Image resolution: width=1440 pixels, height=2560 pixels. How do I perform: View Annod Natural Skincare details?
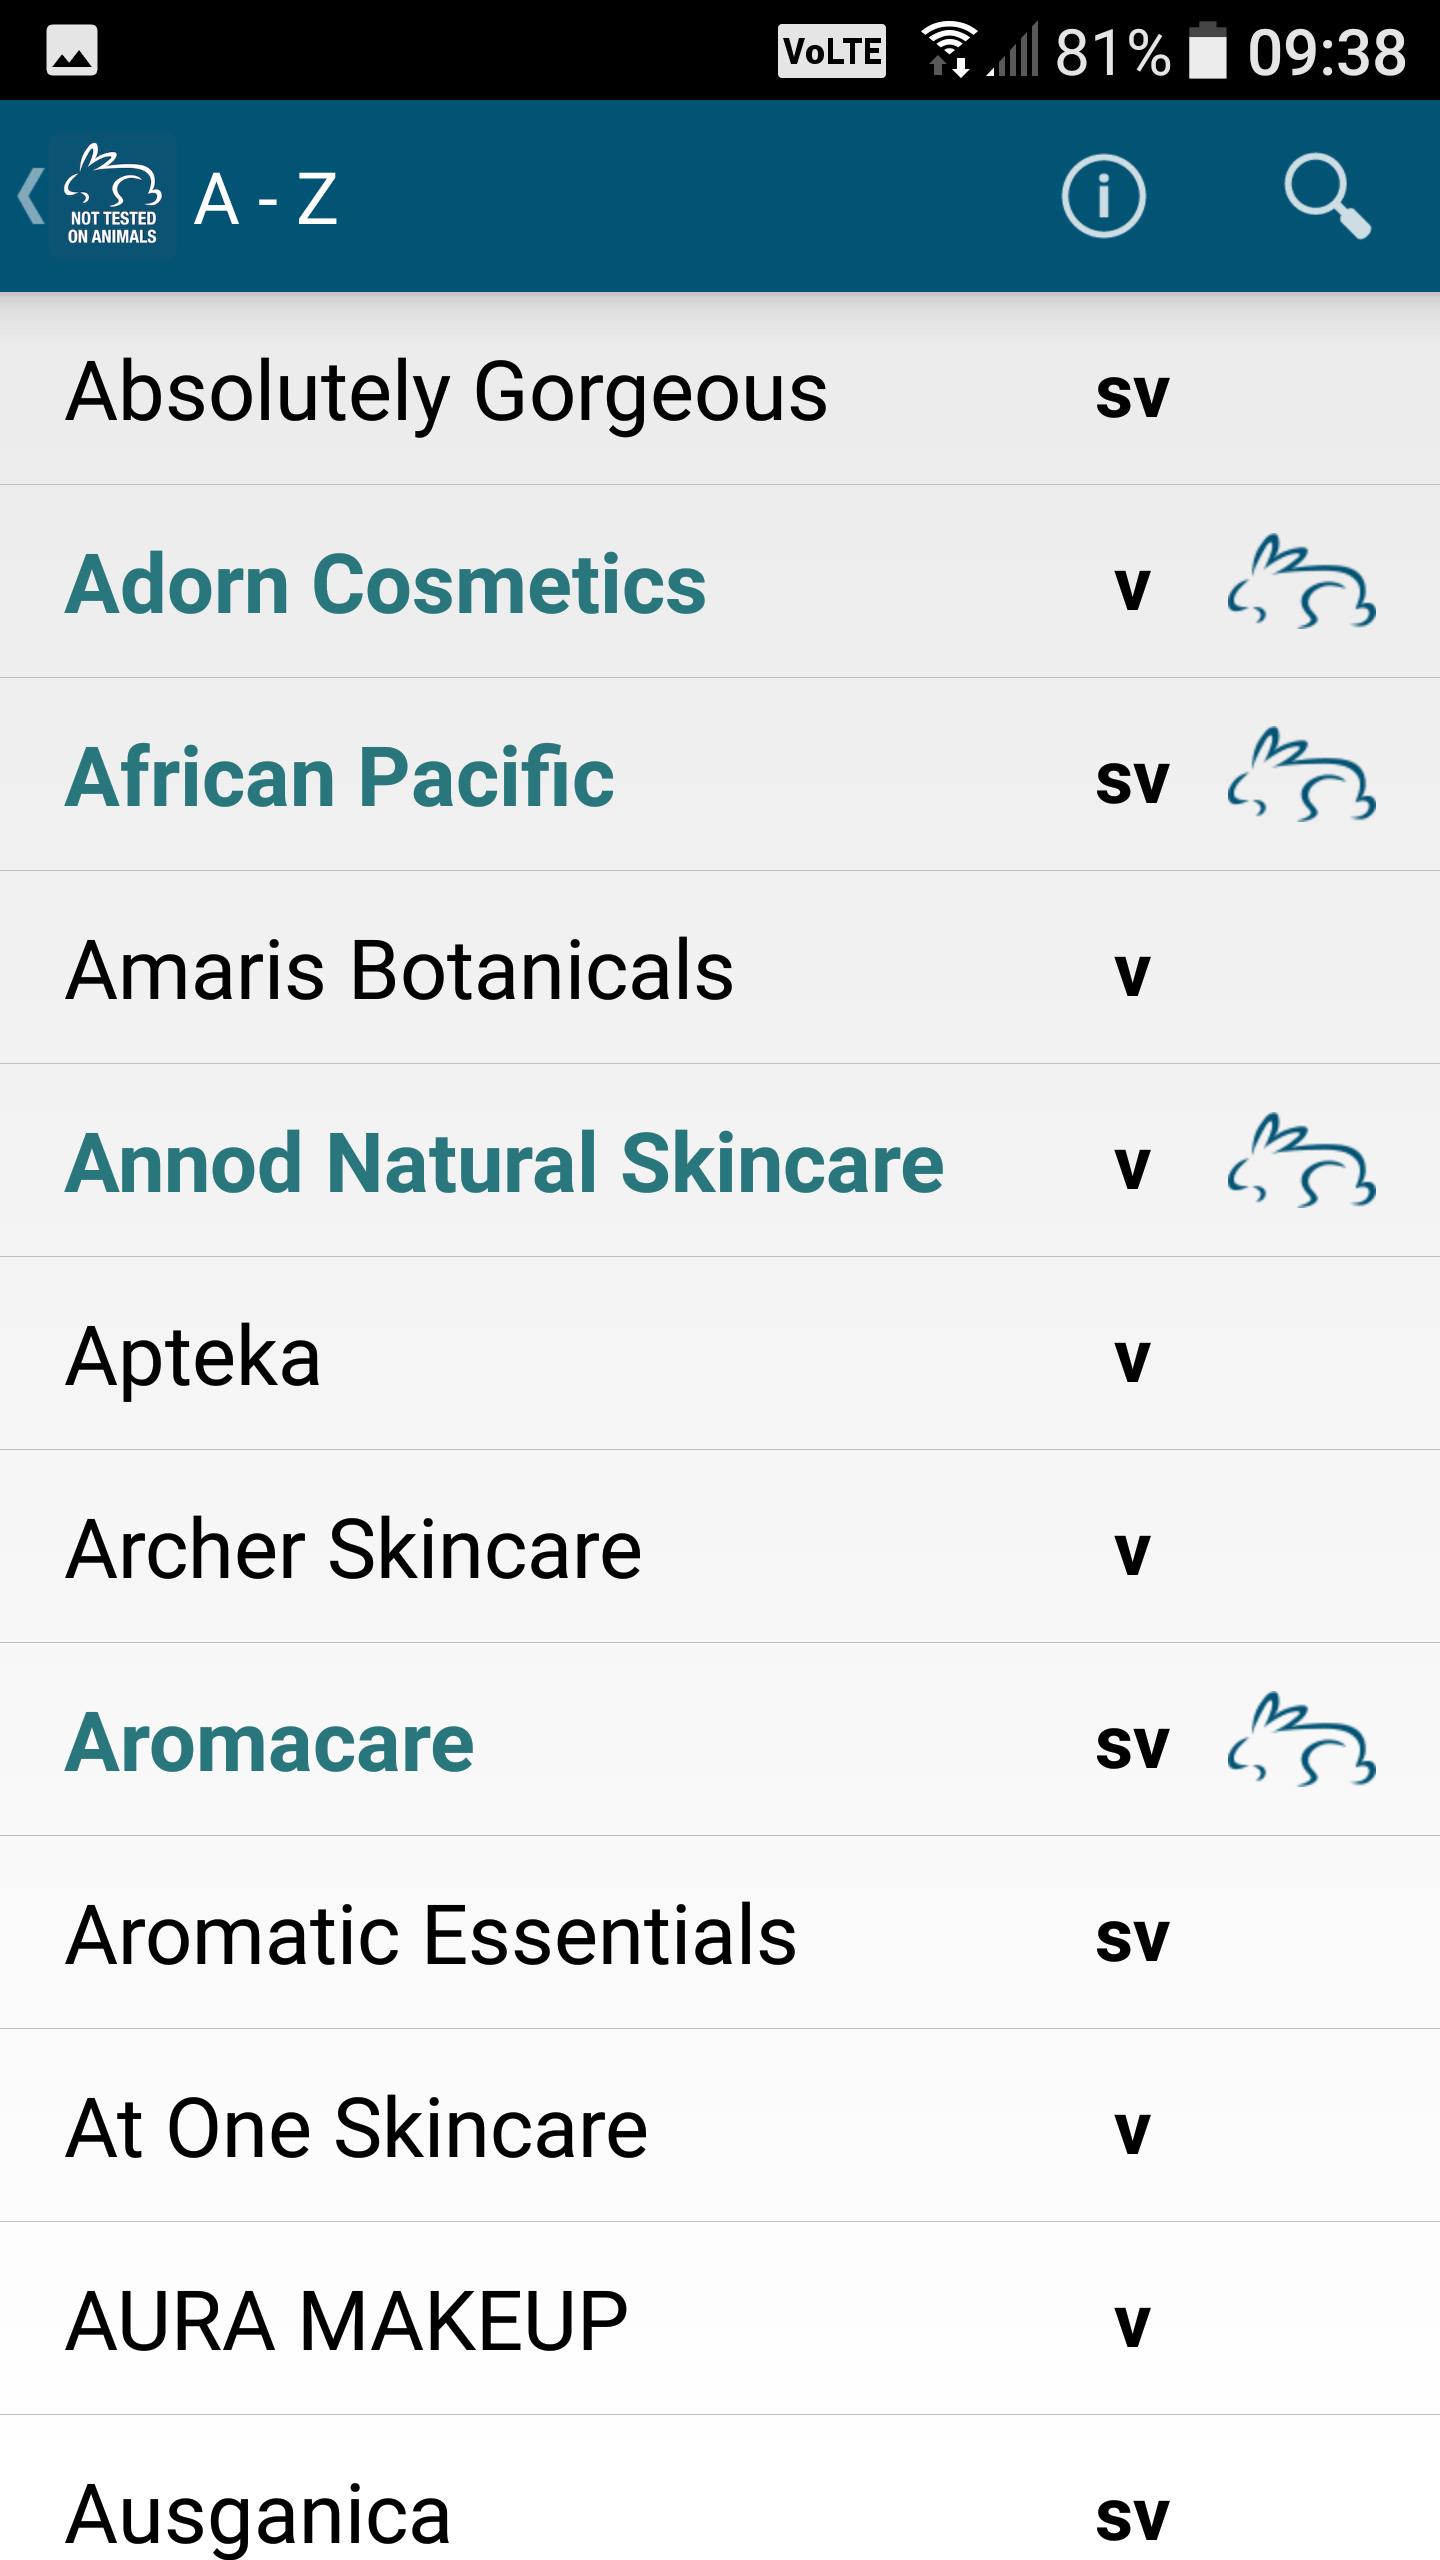(x=504, y=1163)
